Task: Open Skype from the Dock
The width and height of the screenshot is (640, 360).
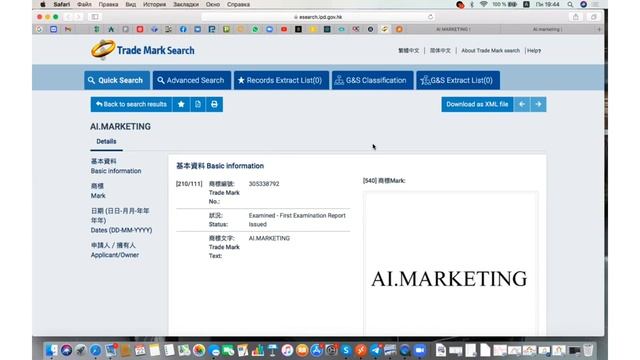Action: click(346, 350)
